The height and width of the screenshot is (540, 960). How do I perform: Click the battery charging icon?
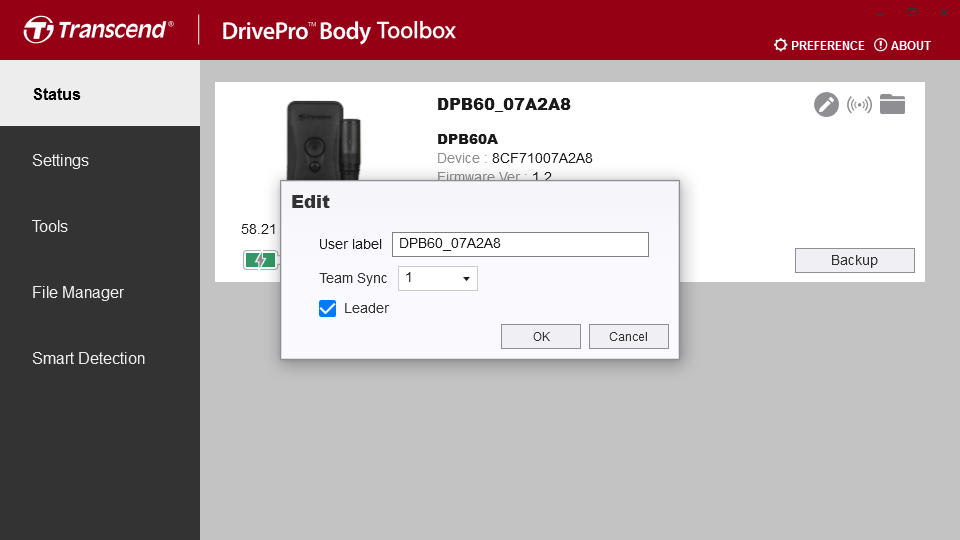click(261, 260)
